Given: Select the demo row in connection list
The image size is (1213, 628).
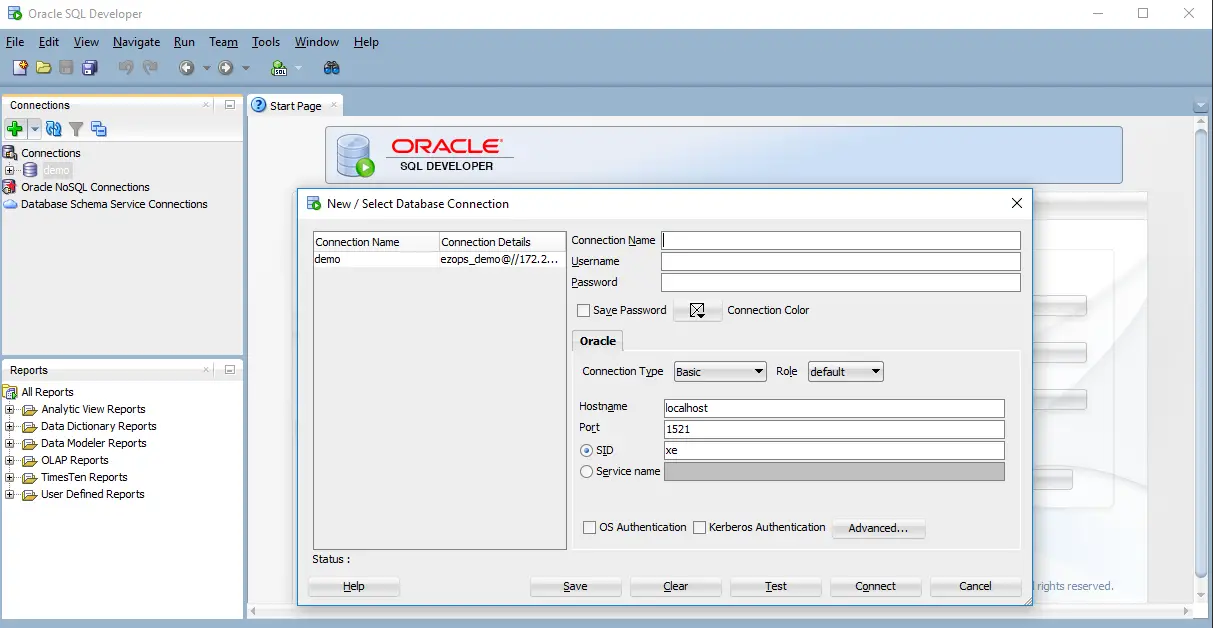Looking at the screenshot, I should [440, 259].
